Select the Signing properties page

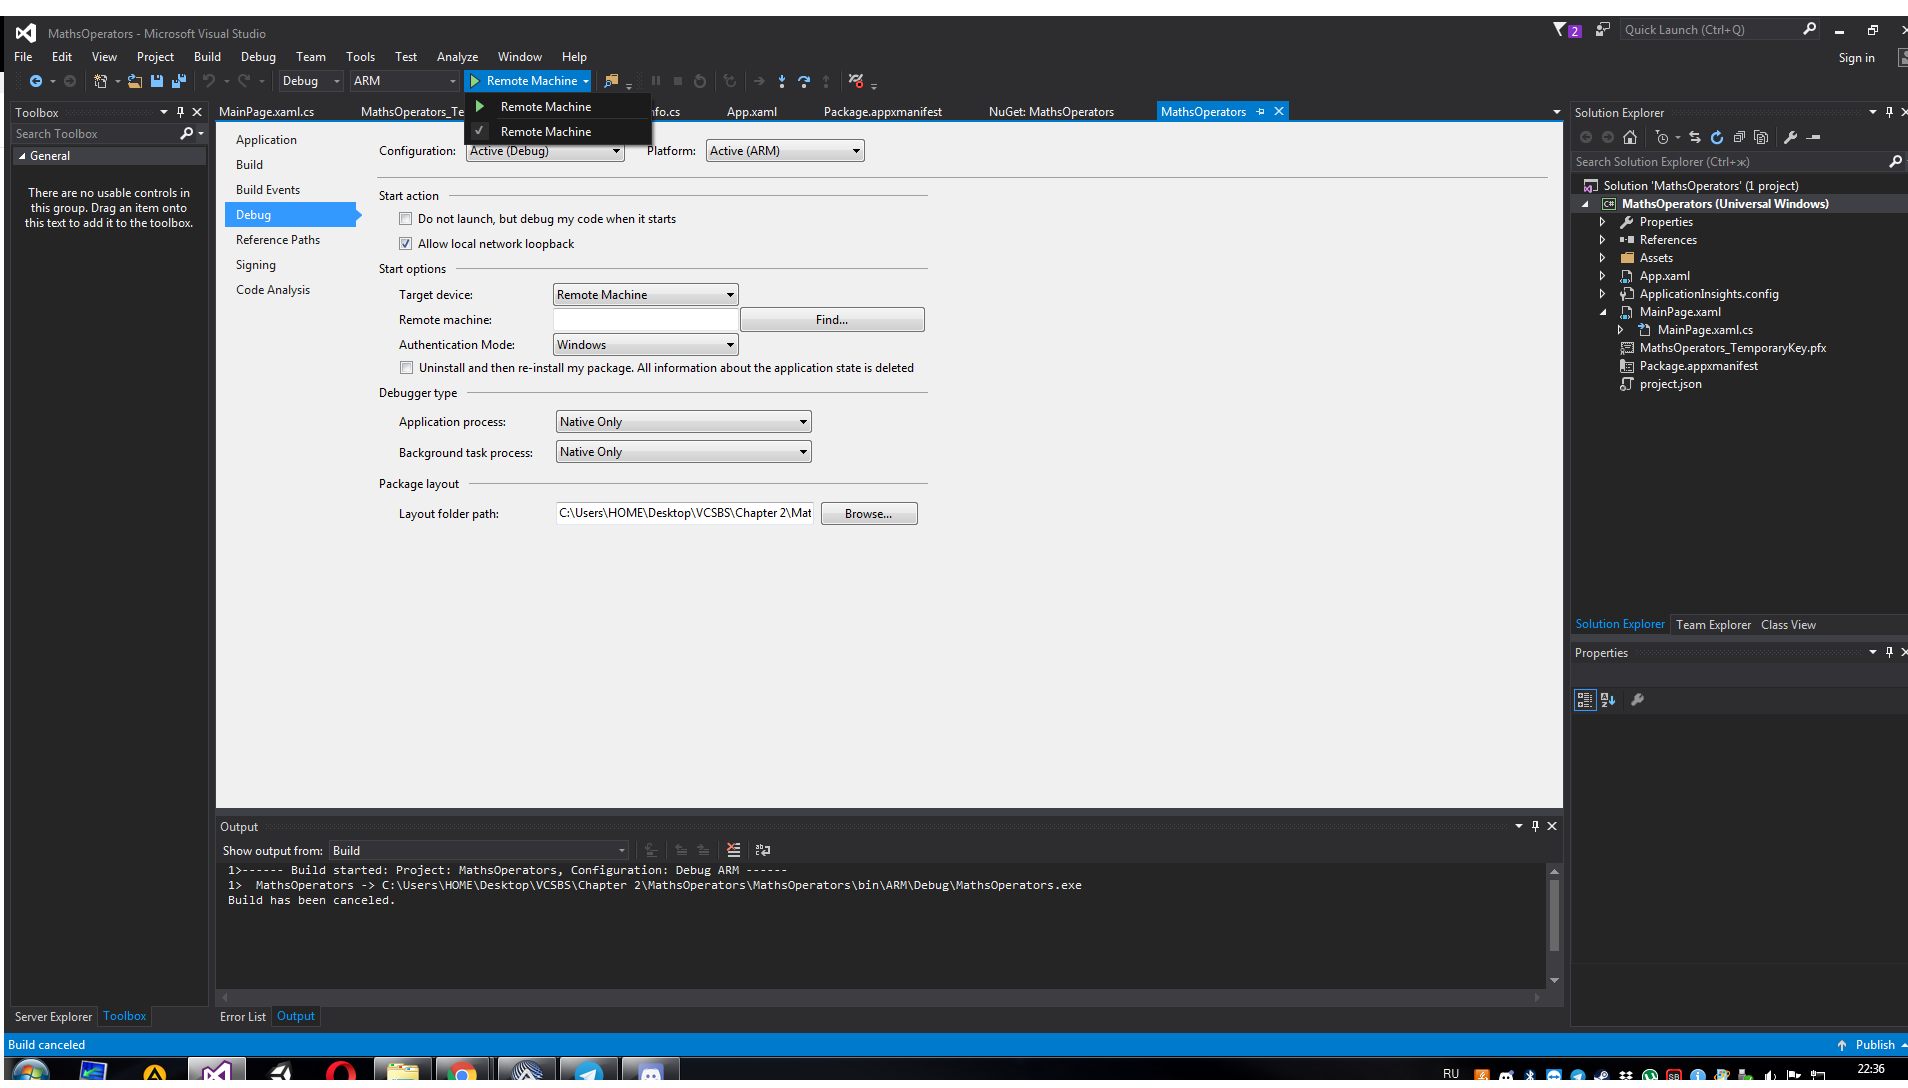[256, 265]
